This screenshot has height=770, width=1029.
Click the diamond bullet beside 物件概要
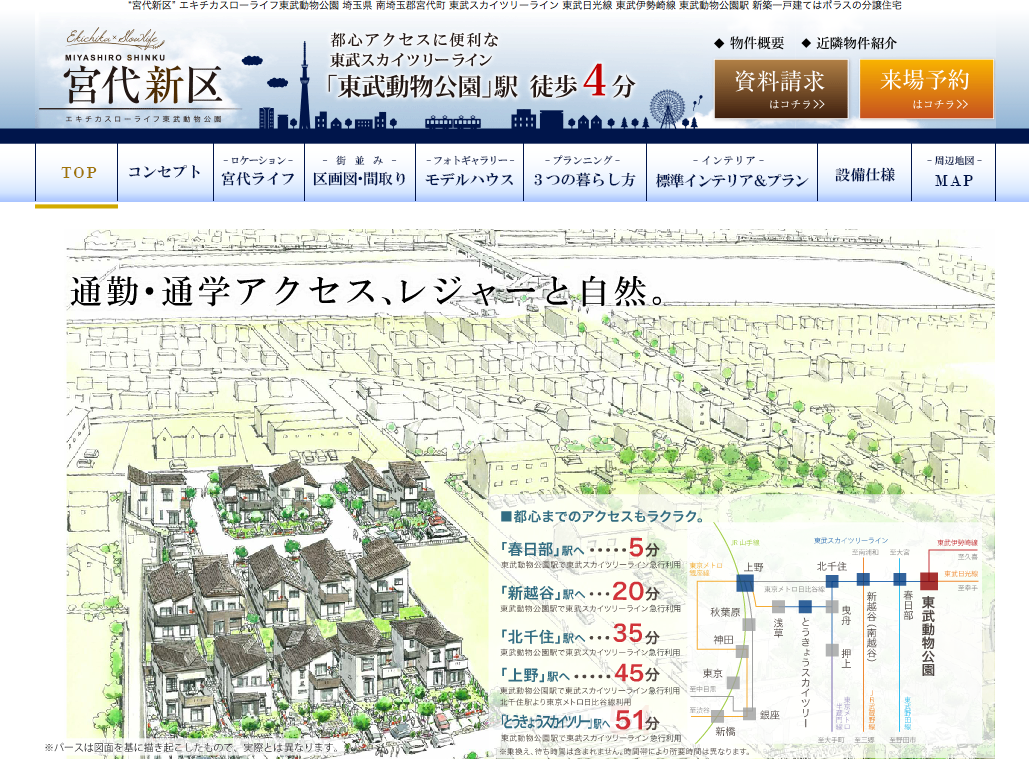pos(718,43)
